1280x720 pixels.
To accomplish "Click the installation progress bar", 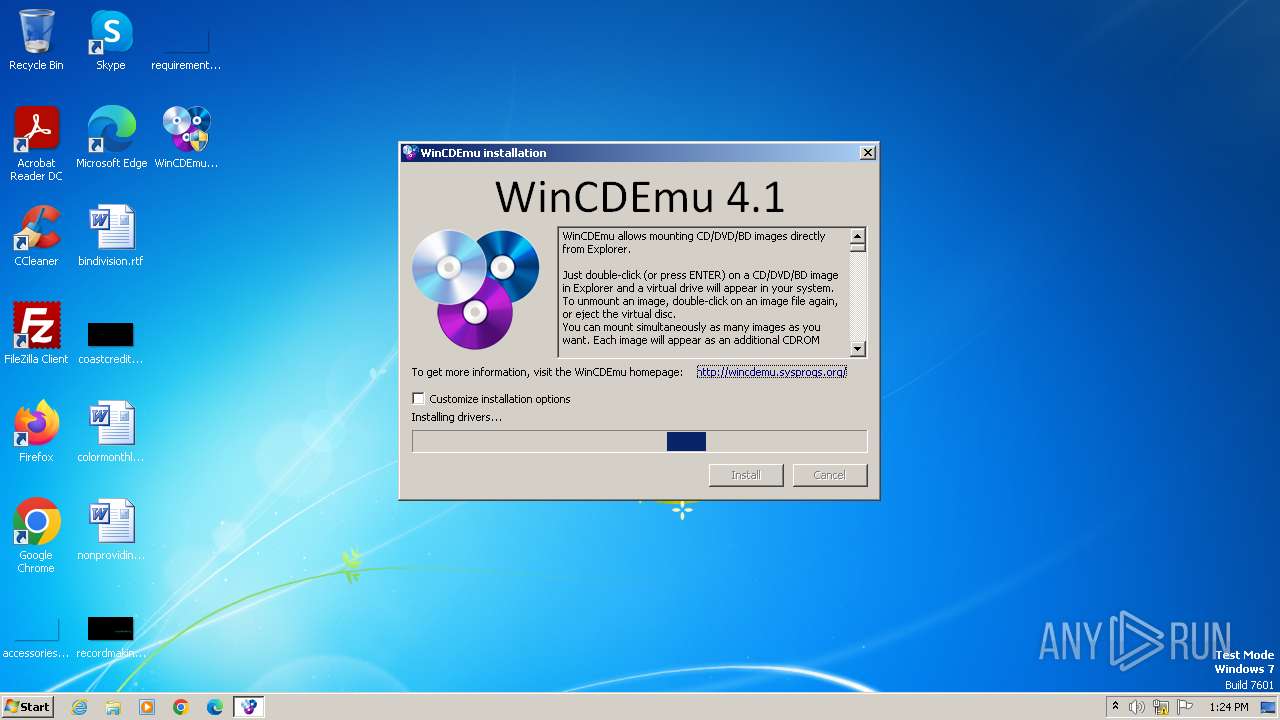I will (639, 441).
